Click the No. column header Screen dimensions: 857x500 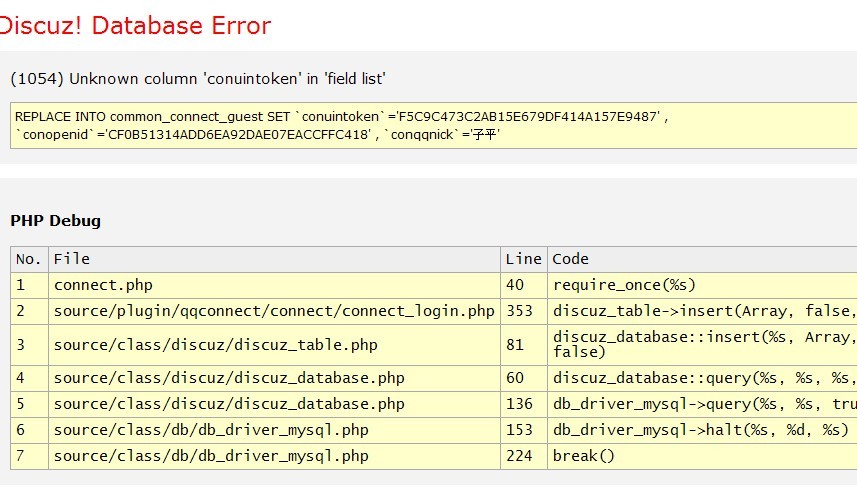pyautogui.click(x=29, y=259)
